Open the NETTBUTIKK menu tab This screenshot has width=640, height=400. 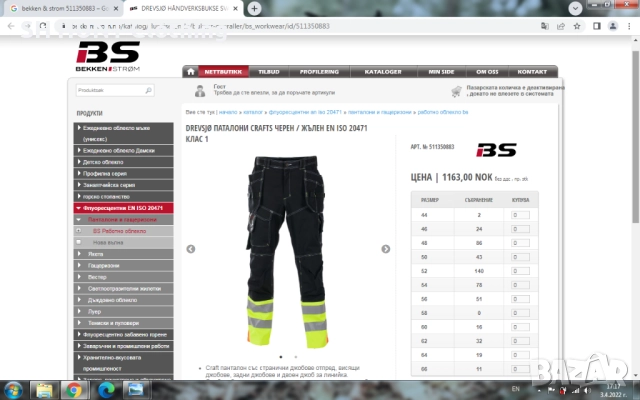click(223, 72)
